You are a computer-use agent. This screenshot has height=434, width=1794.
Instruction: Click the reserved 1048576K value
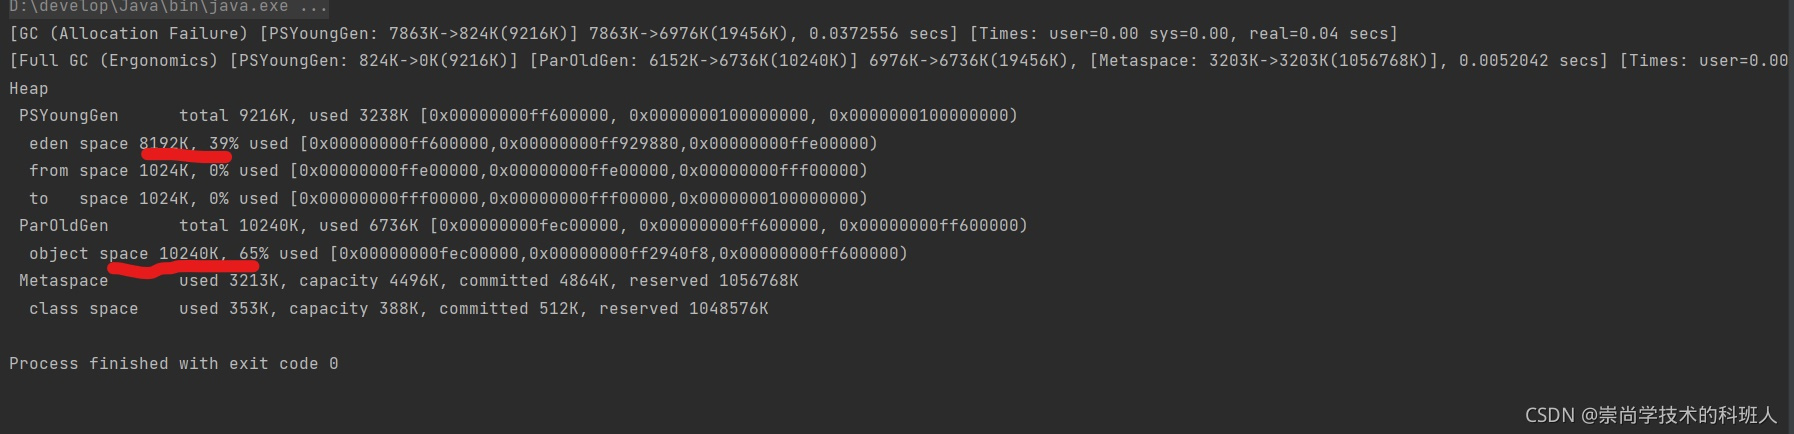click(x=683, y=309)
